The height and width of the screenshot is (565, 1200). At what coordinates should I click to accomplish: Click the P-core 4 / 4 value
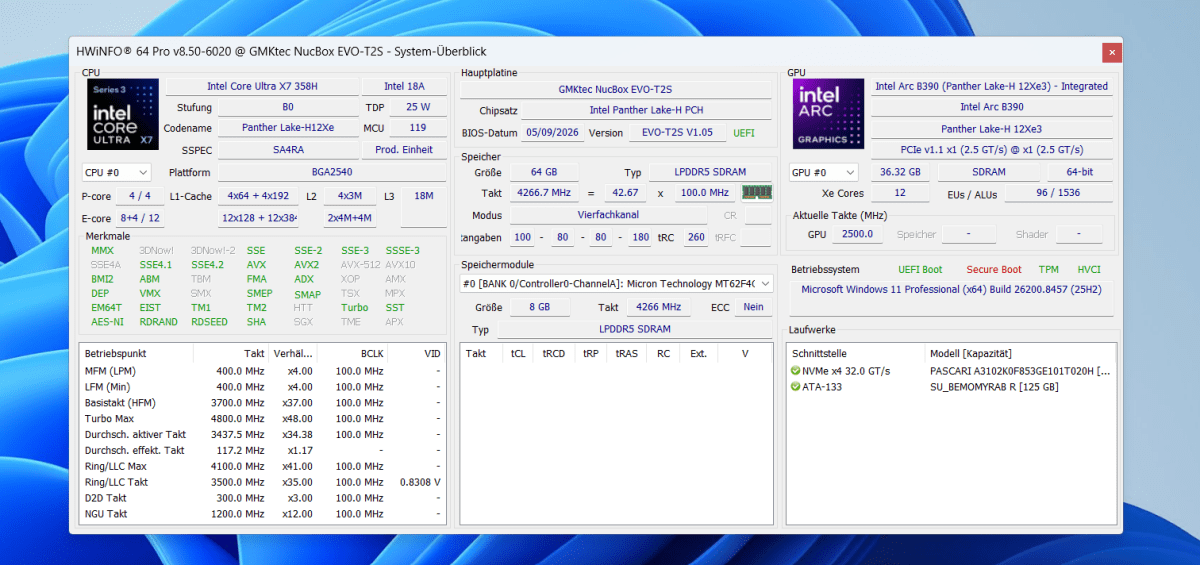(140, 196)
